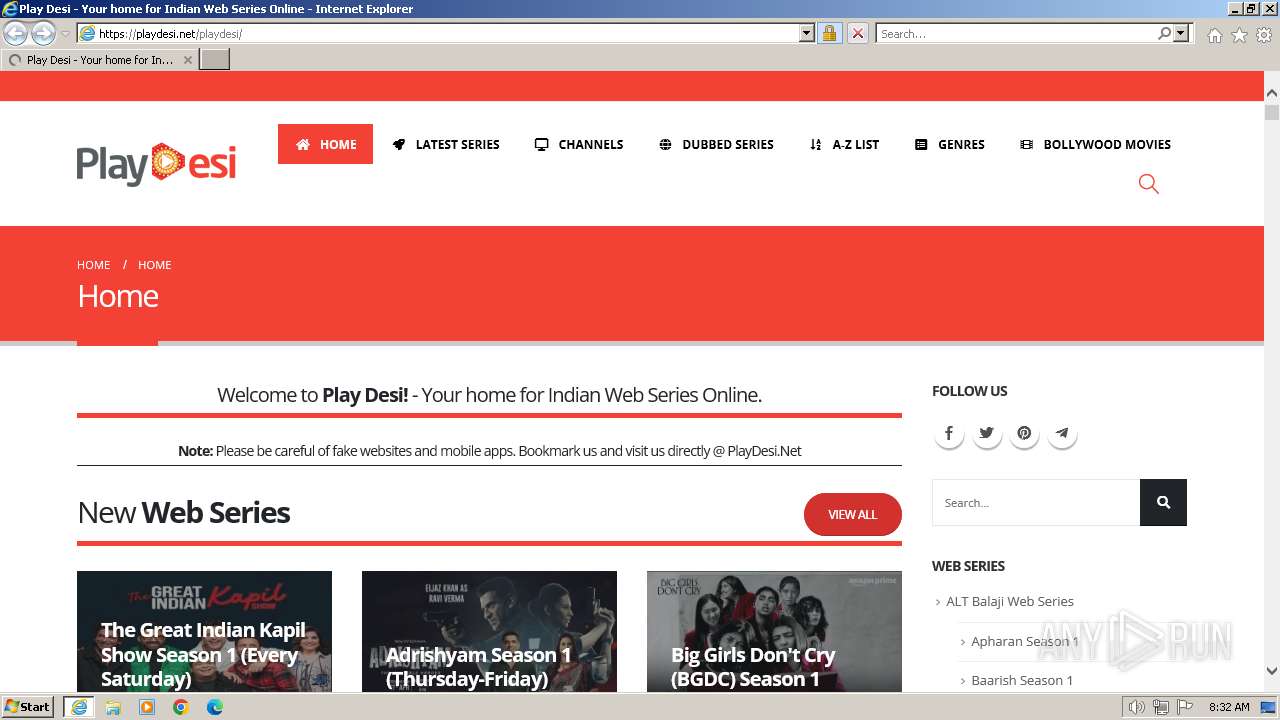The width and height of the screenshot is (1280, 720).
Task: Open Adrishyam Season 1 thumbnail
Action: coord(489,632)
